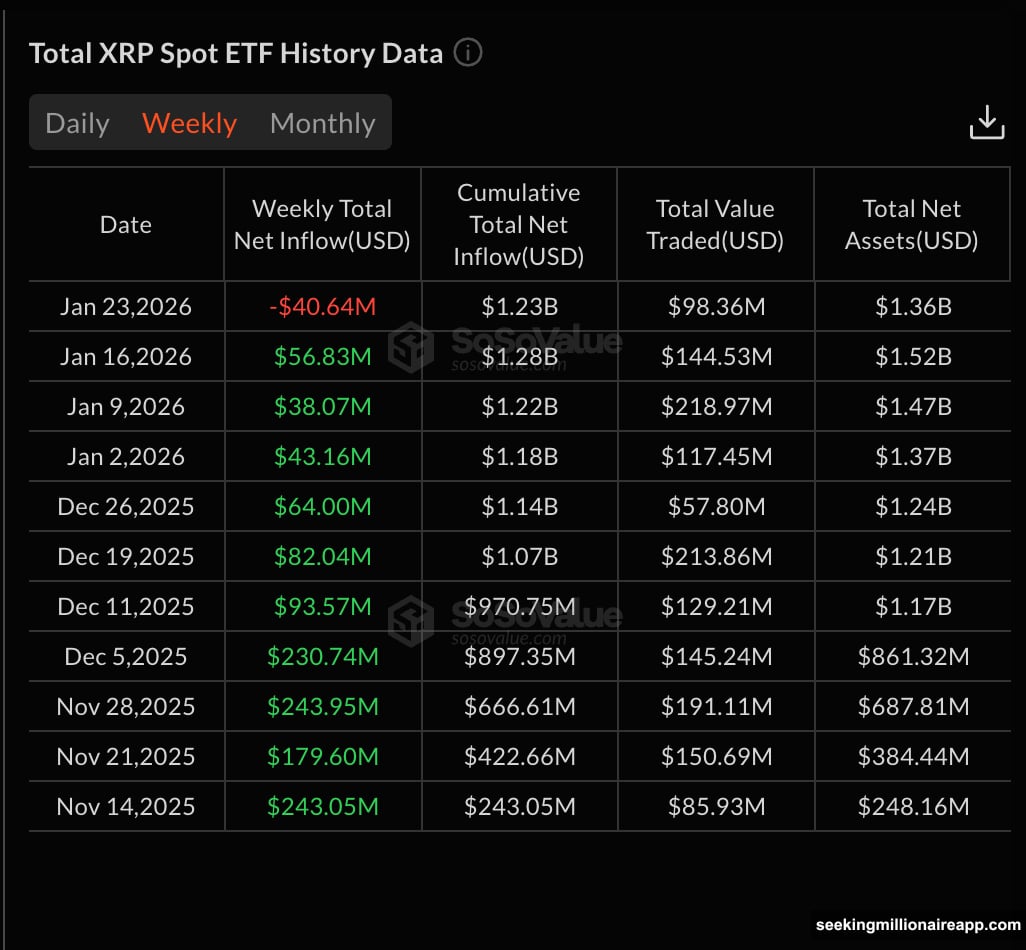Click the Total Value Traded header

click(715, 224)
